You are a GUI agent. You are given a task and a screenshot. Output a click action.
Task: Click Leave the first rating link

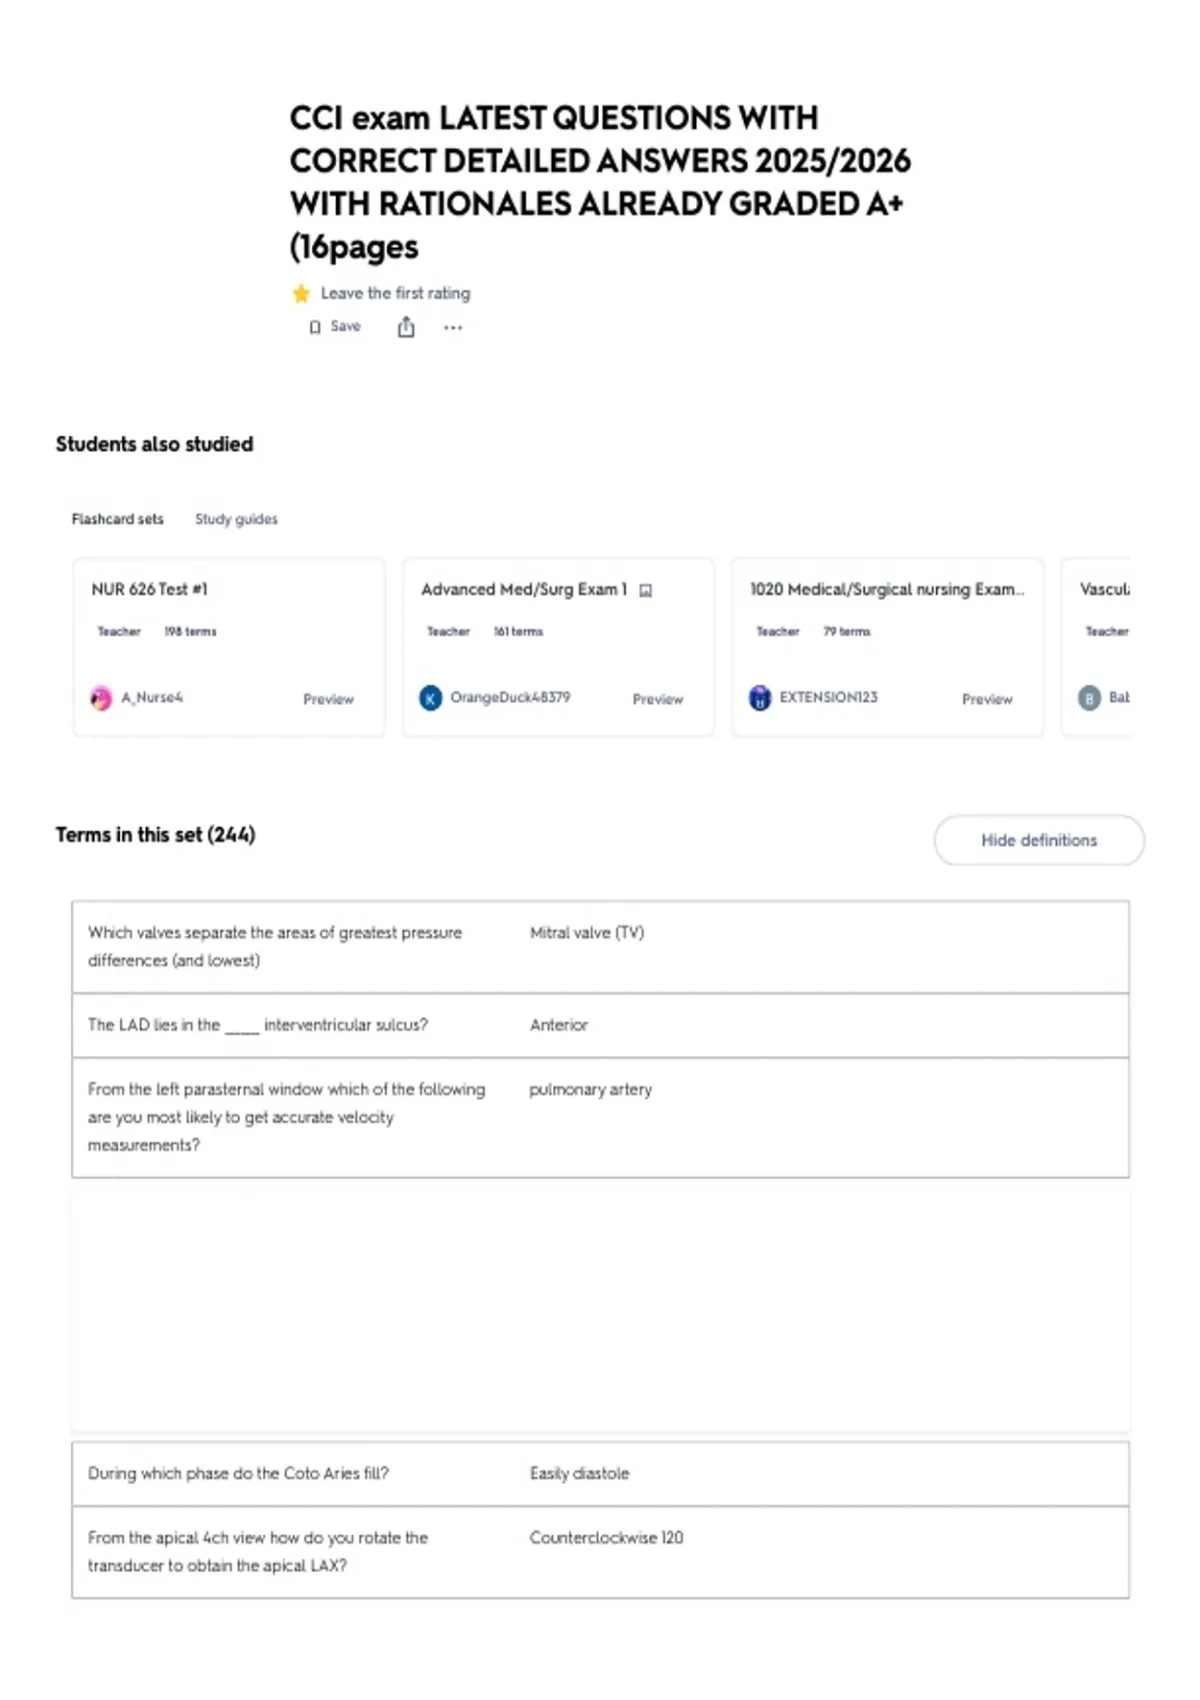pos(395,293)
